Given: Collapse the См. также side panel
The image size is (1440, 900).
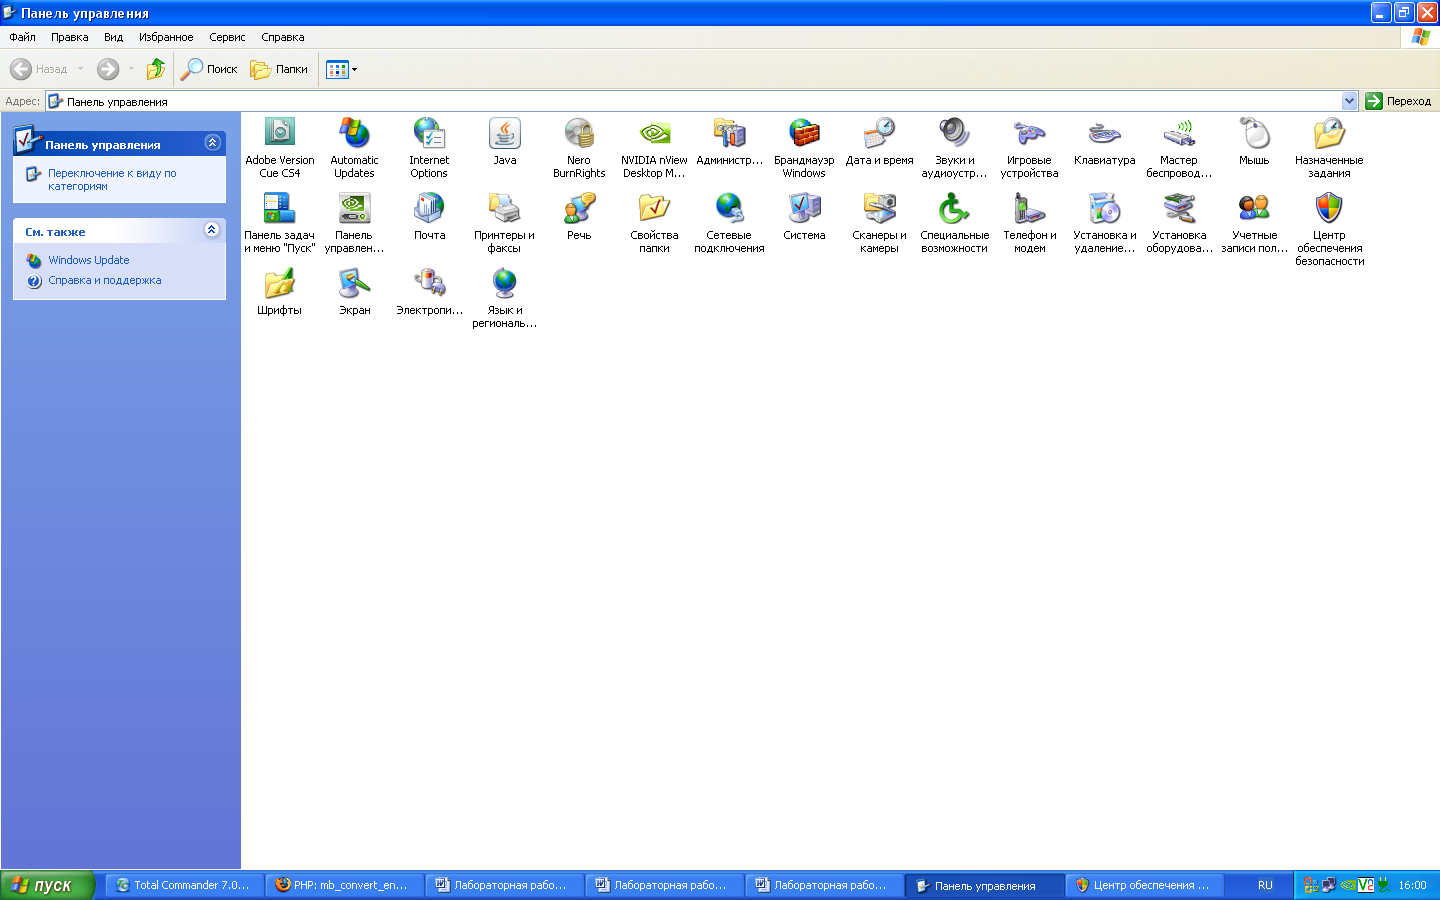Looking at the screenshot, I should click(x=212, y=230).
